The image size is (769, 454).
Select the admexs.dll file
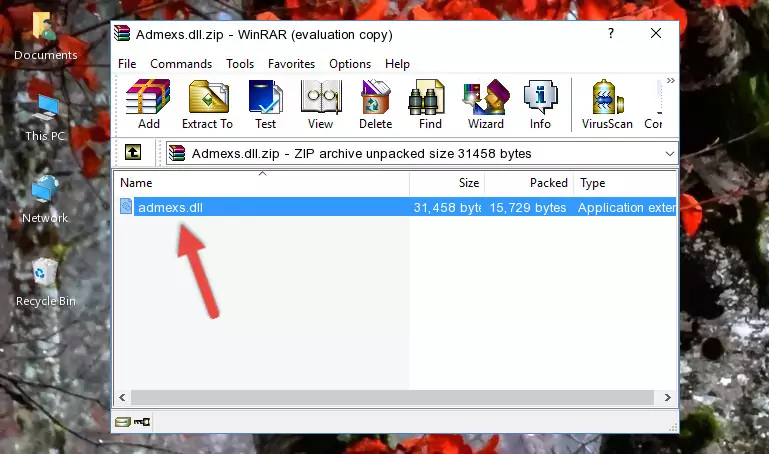[x=170, y=207]
